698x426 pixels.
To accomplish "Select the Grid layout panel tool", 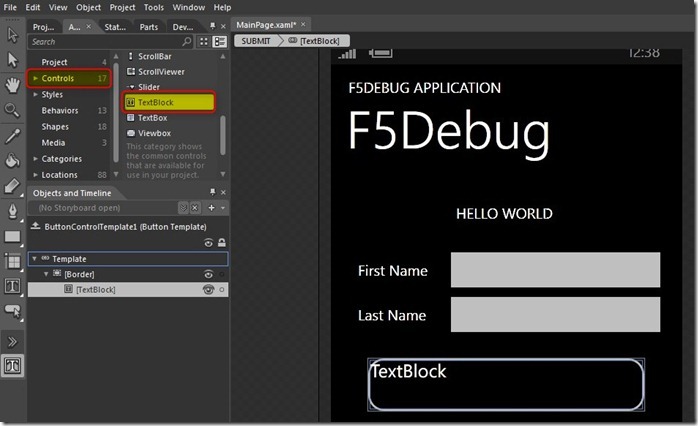I will click(x=12, y=261).
